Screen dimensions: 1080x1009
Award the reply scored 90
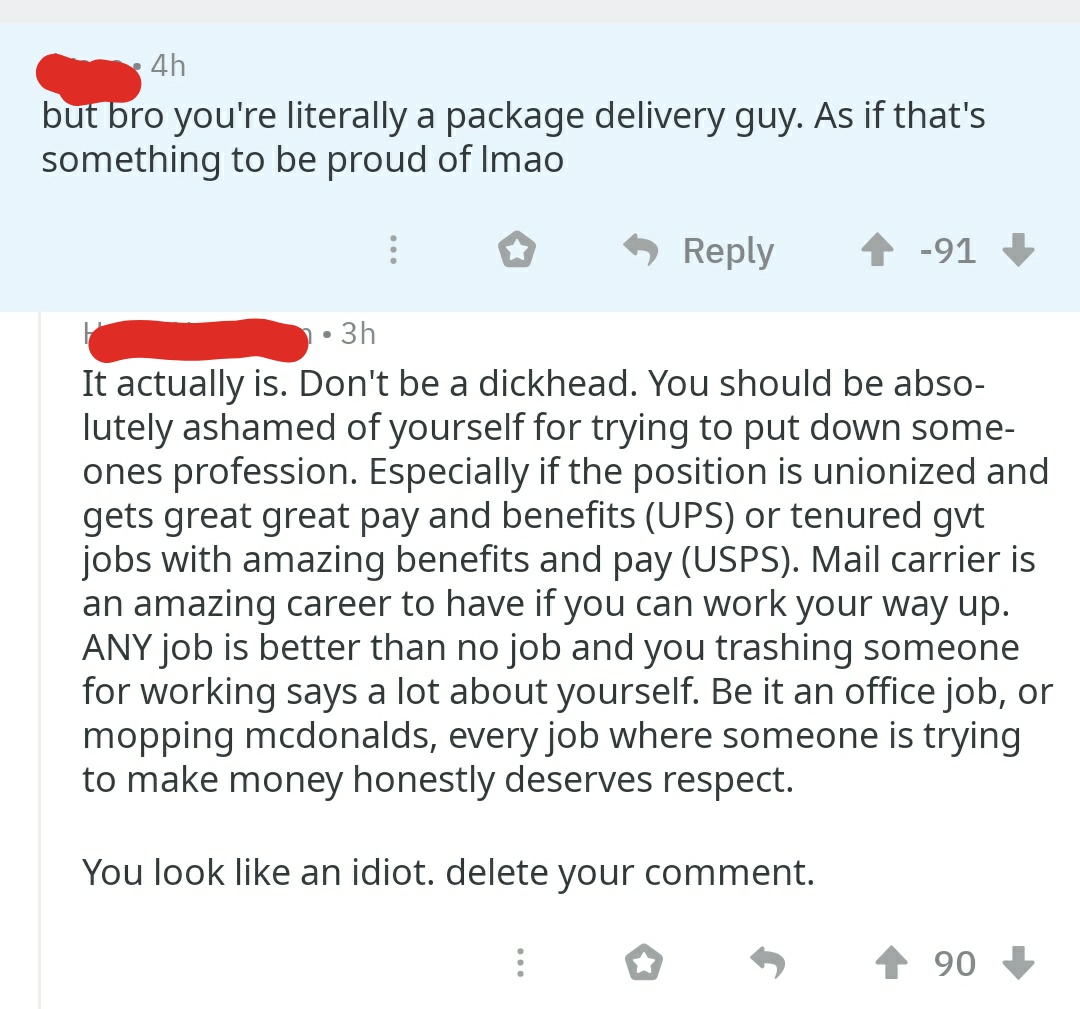tap(644, 963)
